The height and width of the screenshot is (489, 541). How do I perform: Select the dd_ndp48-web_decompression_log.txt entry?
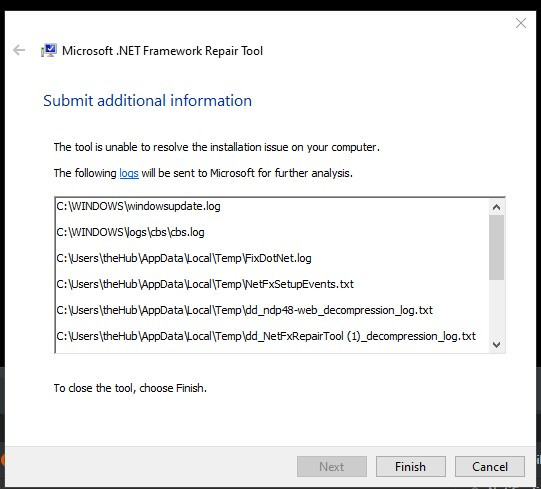[244, 310]
